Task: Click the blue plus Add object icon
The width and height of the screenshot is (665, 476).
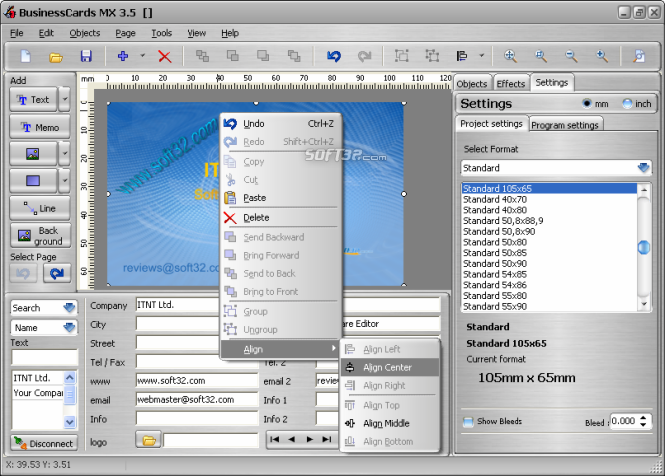Action: tap(123, 56)
